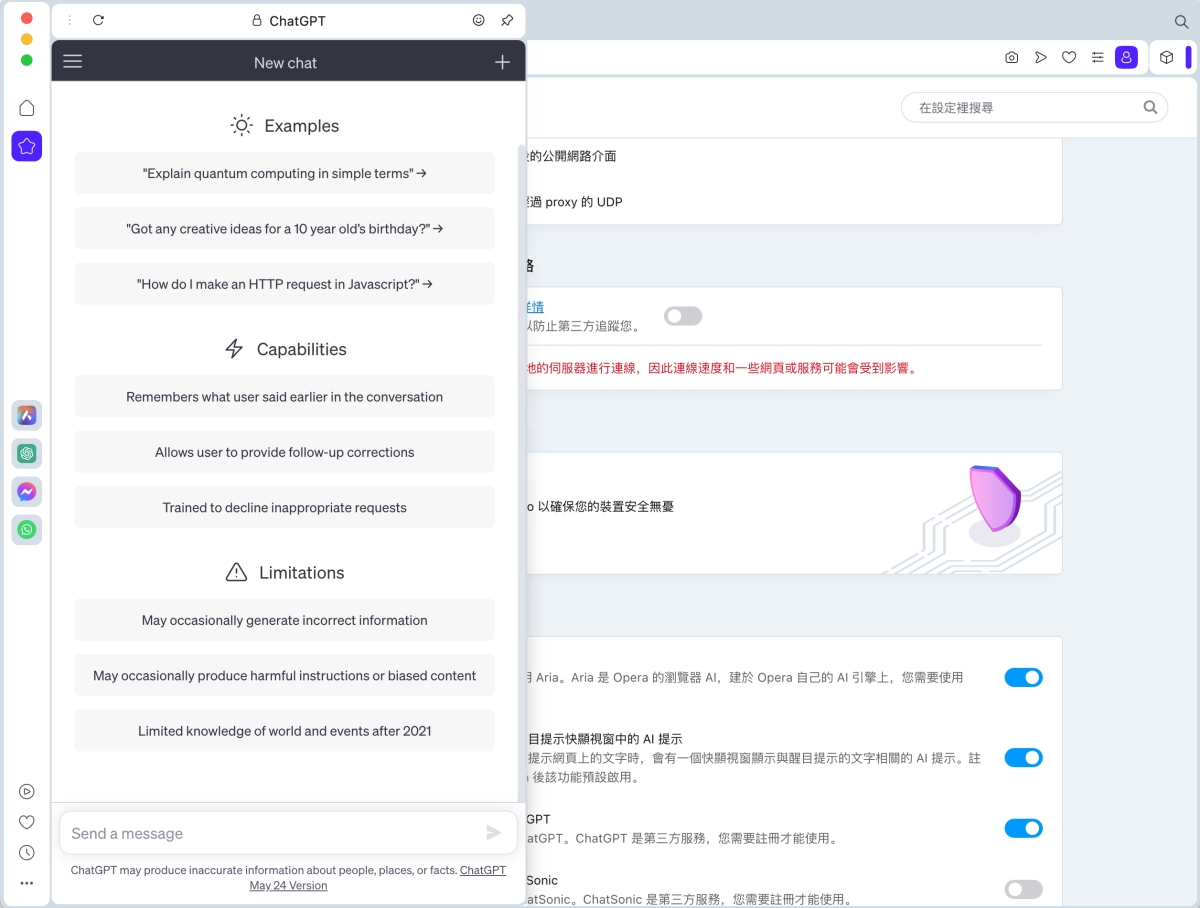Click the red server warning text

coord(722,368)
